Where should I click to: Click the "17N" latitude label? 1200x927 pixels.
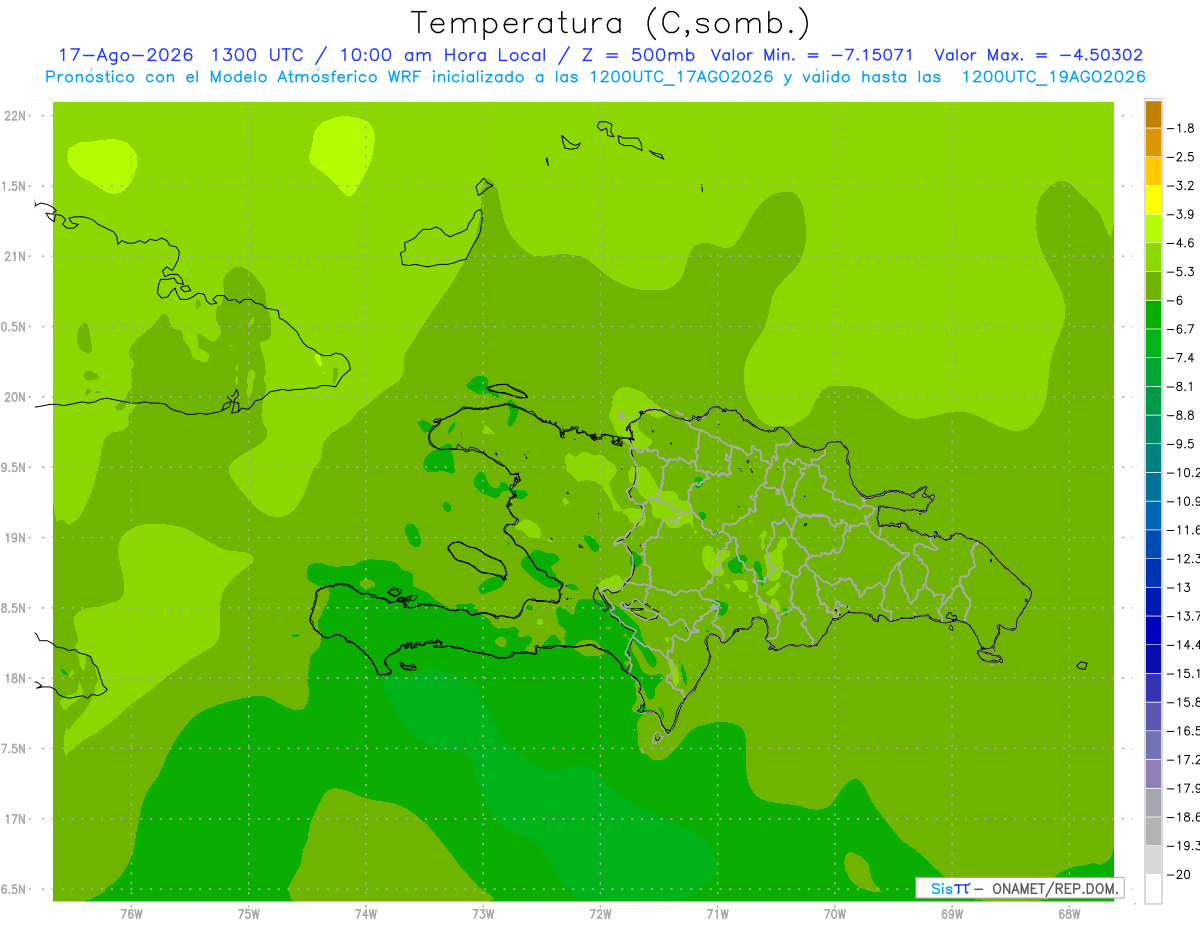[x=16, y=819]
